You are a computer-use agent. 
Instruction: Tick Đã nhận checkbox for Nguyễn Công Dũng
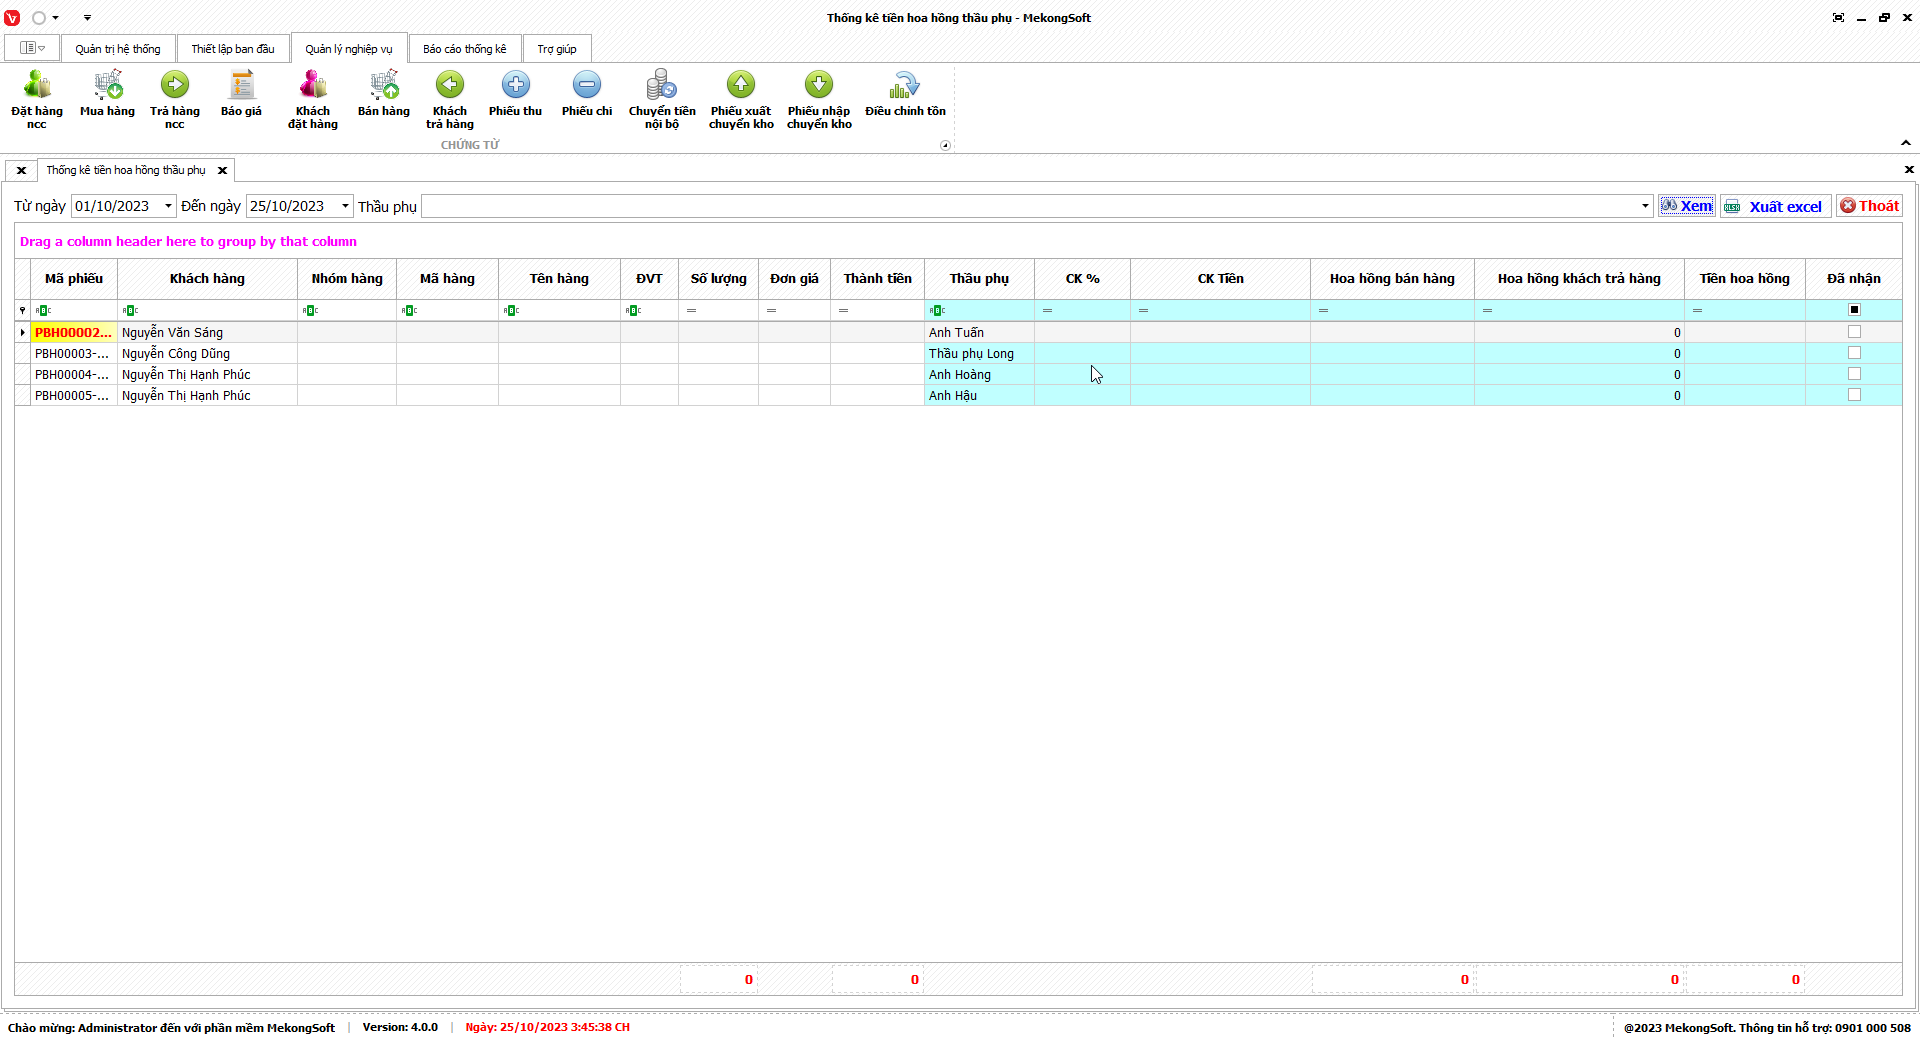(1854, 353)
